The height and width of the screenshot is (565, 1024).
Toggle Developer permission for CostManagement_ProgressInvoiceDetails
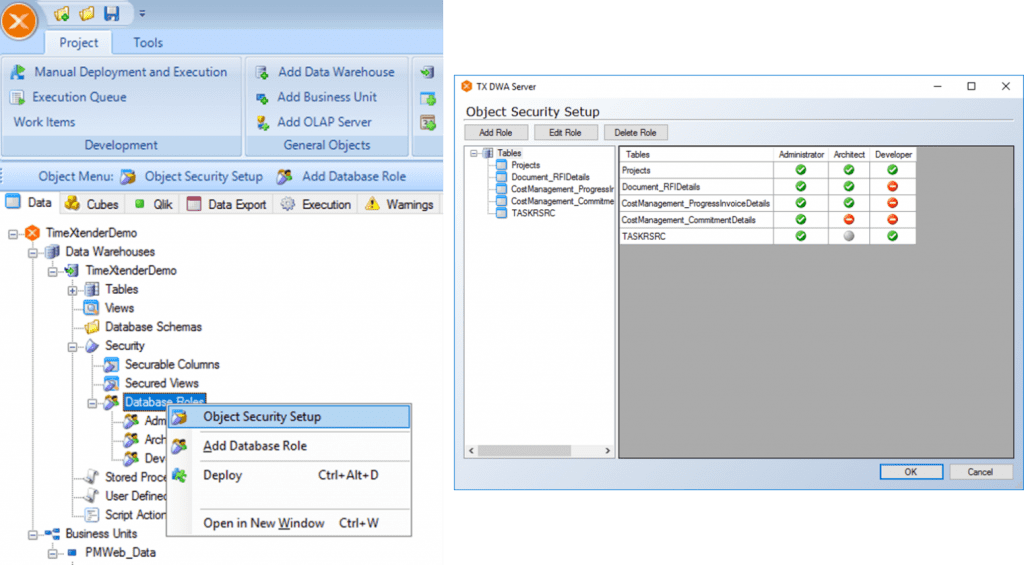point(893,203)
